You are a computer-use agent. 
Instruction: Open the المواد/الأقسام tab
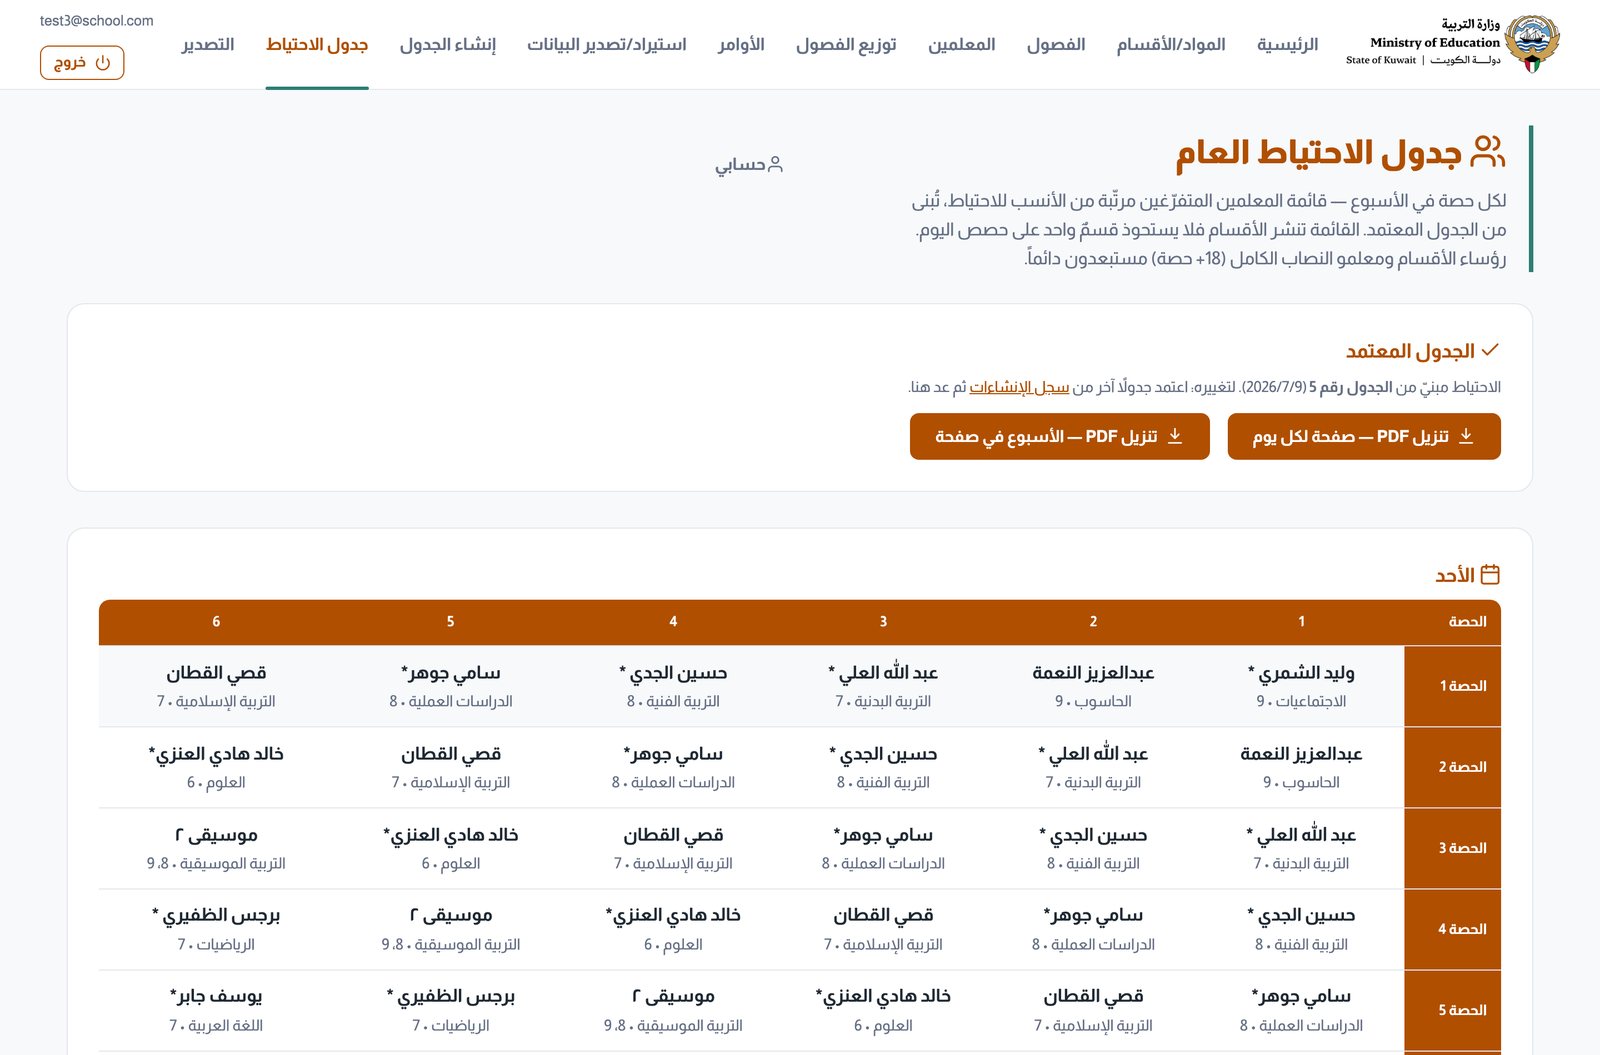point(1171,45)
